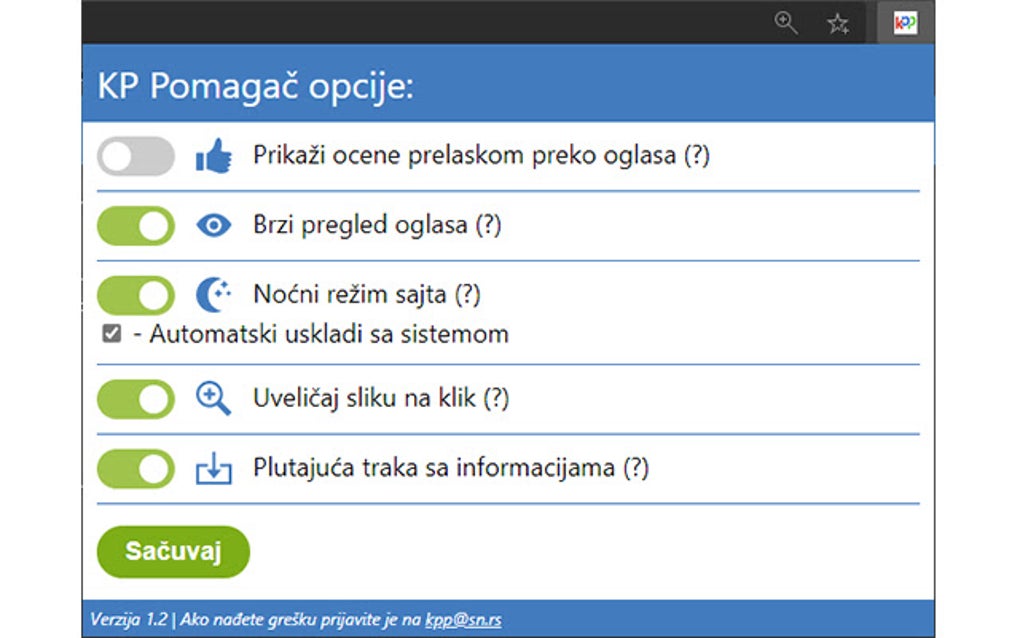
Task: Turn off the Noćni režim sajta toggle
Action: [x=136, y=295]
